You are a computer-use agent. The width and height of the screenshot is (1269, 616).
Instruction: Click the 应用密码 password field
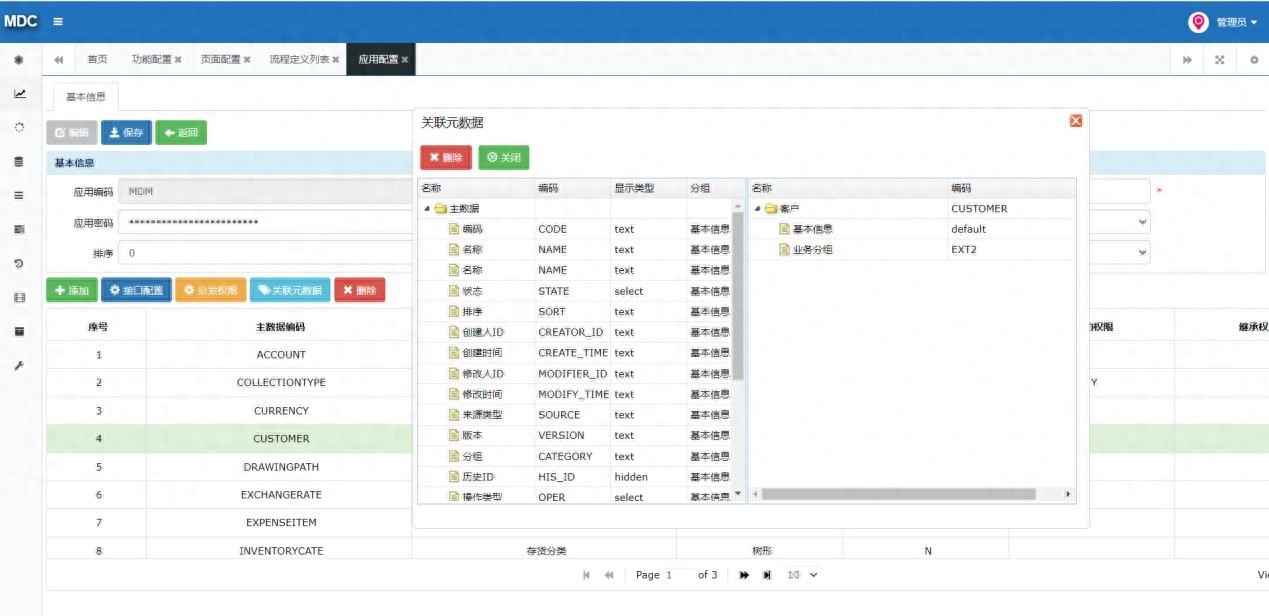pos(264,222)
